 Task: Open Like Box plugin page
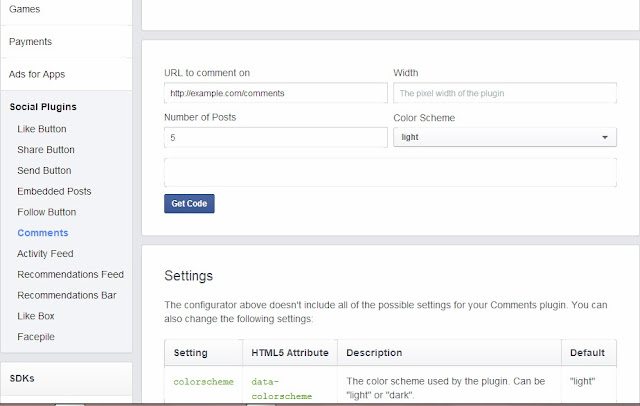36,316
